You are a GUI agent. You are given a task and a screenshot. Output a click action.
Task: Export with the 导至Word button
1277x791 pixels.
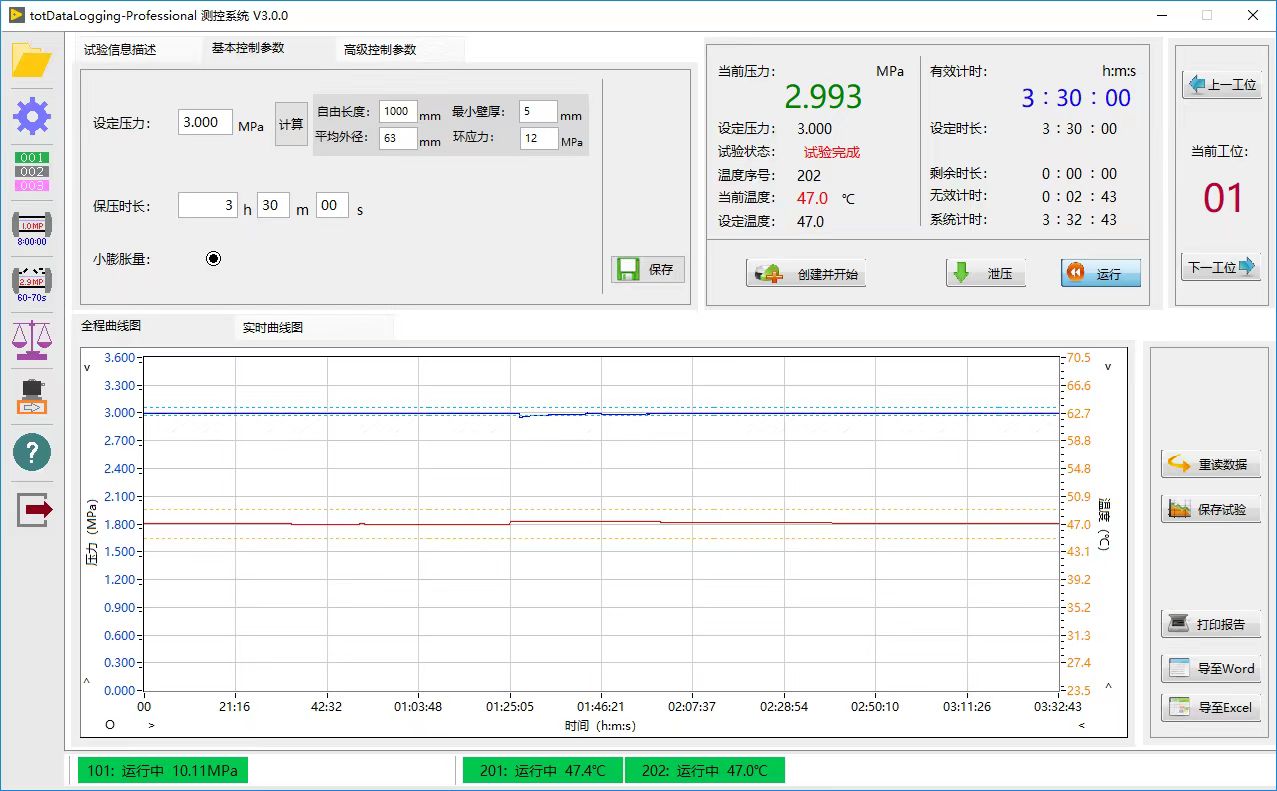point(1211,668)
